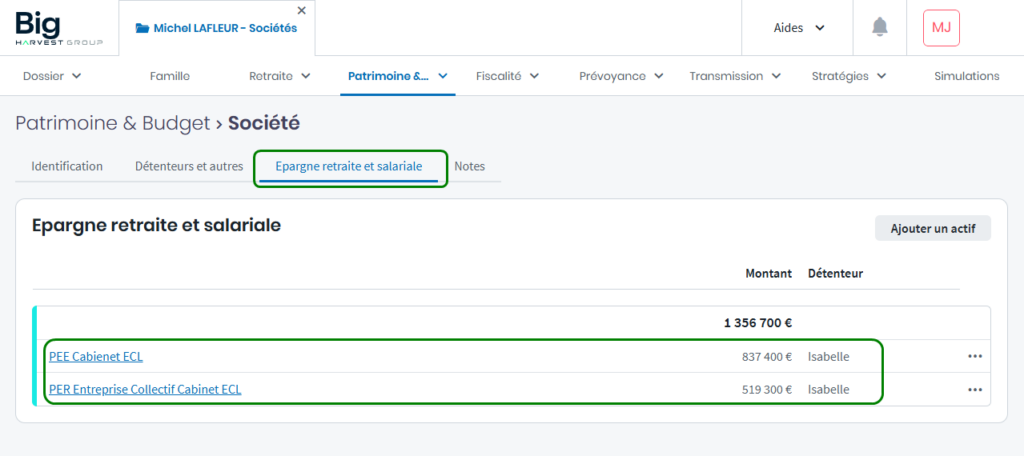Go to the Famille menu item
This screenshot has height=456, width=1024.
point(170,76)
